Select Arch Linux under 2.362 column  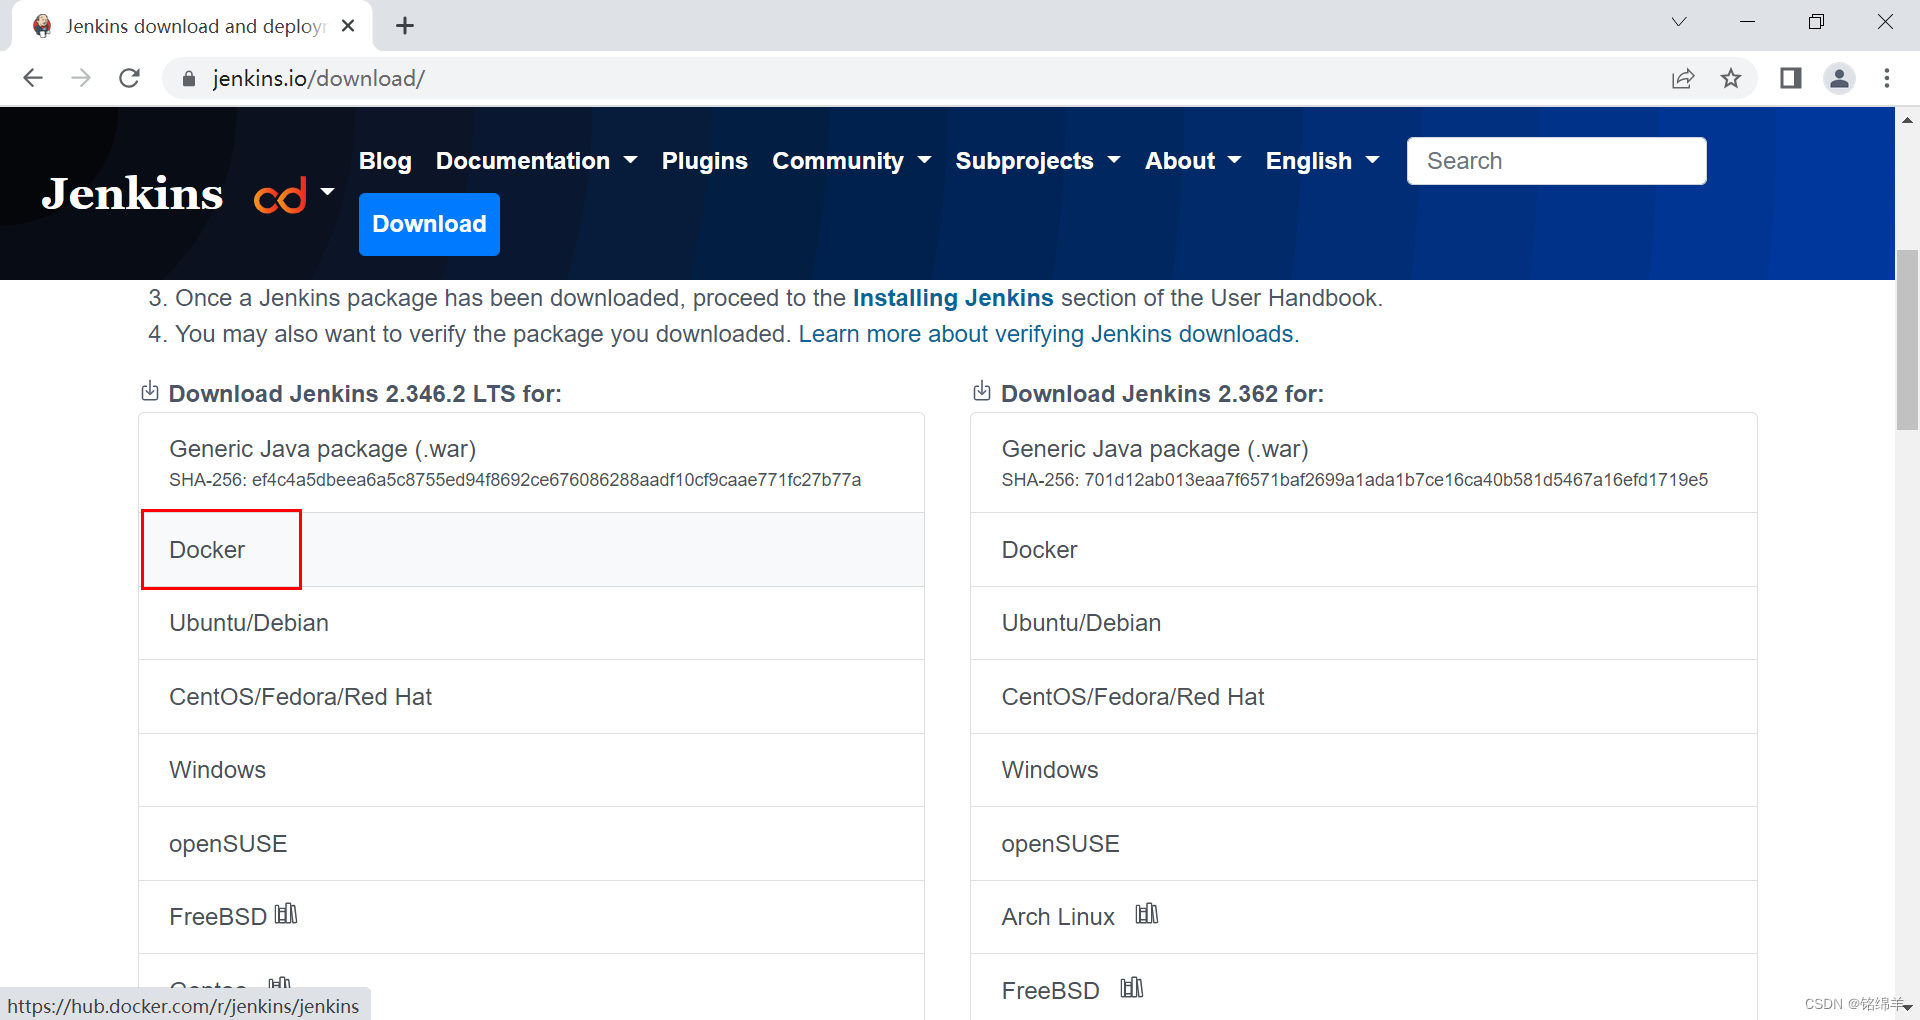[x=1364, y=917]
